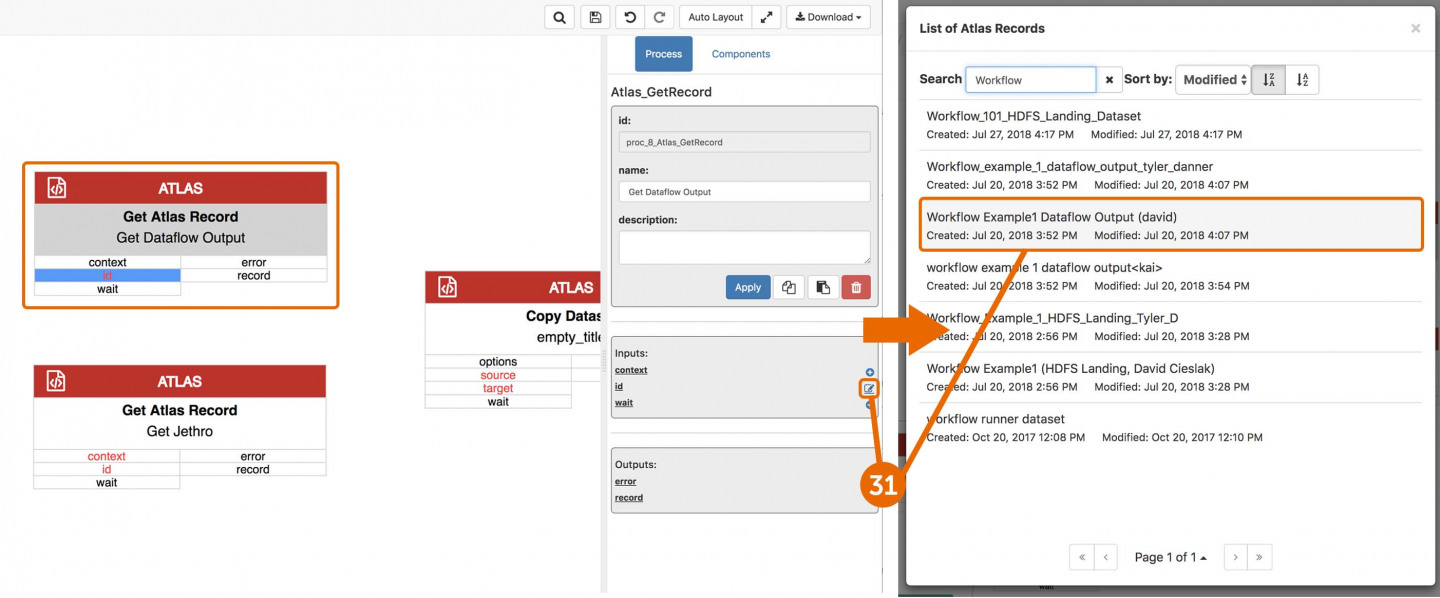
Task: Click error port on Get Jethro node
Action: pos(253,456)
